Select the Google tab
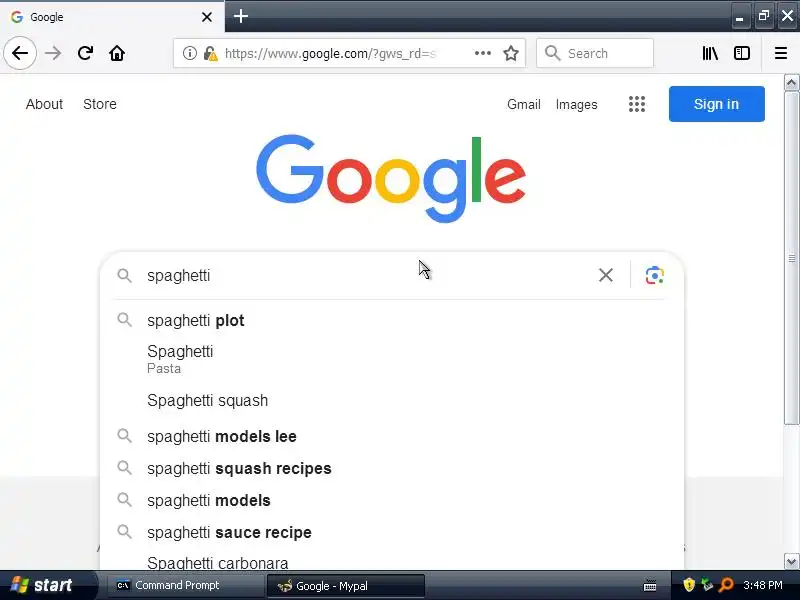Image resolution: width=800 pixels, height=600 pixels. [x=112, y=17]
